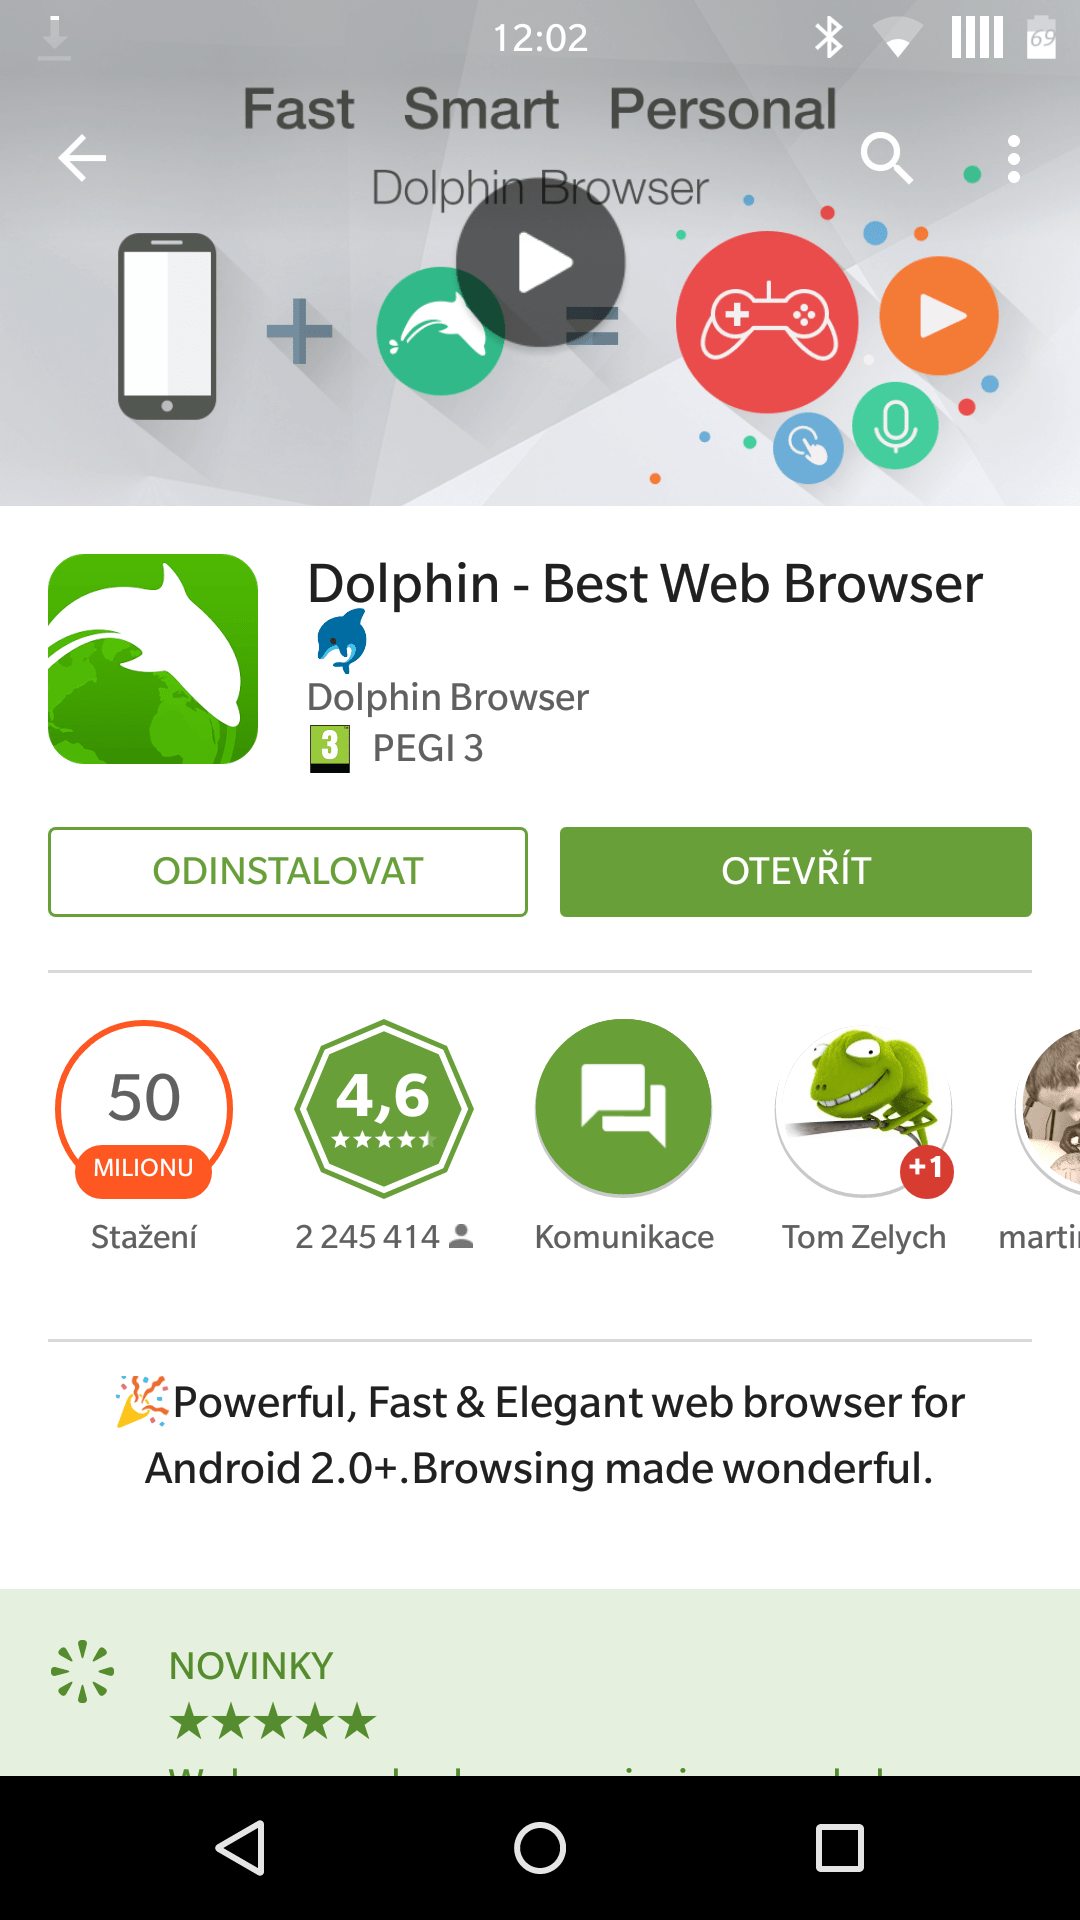Play the Dolphin Browser promo video
The image size is (1080, 1920).
(541, 264)
